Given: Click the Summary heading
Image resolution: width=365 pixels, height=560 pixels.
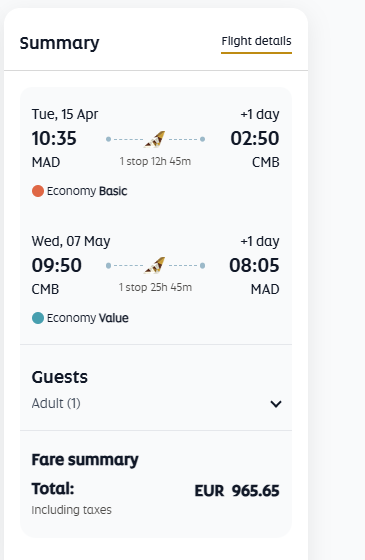Looking at the screenshot, I should (60, 43).
